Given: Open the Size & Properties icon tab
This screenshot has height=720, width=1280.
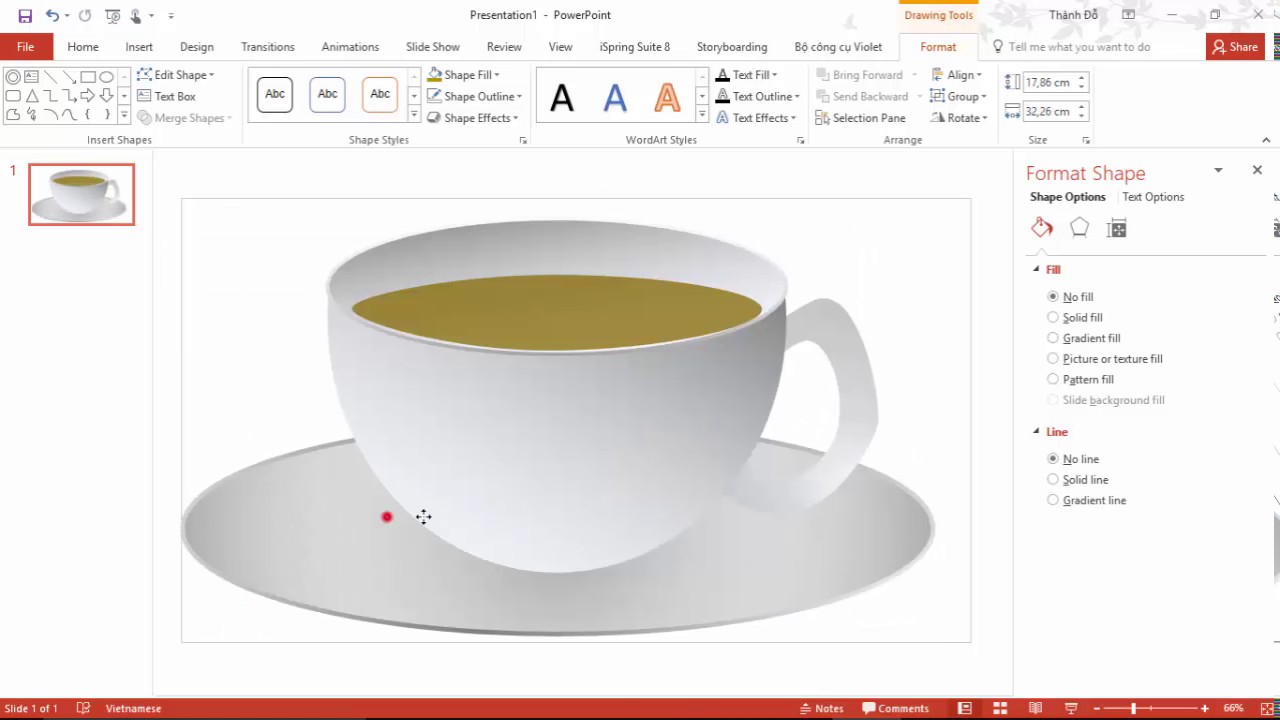Looking at the screenshot, I should [x=1117, y=229].
